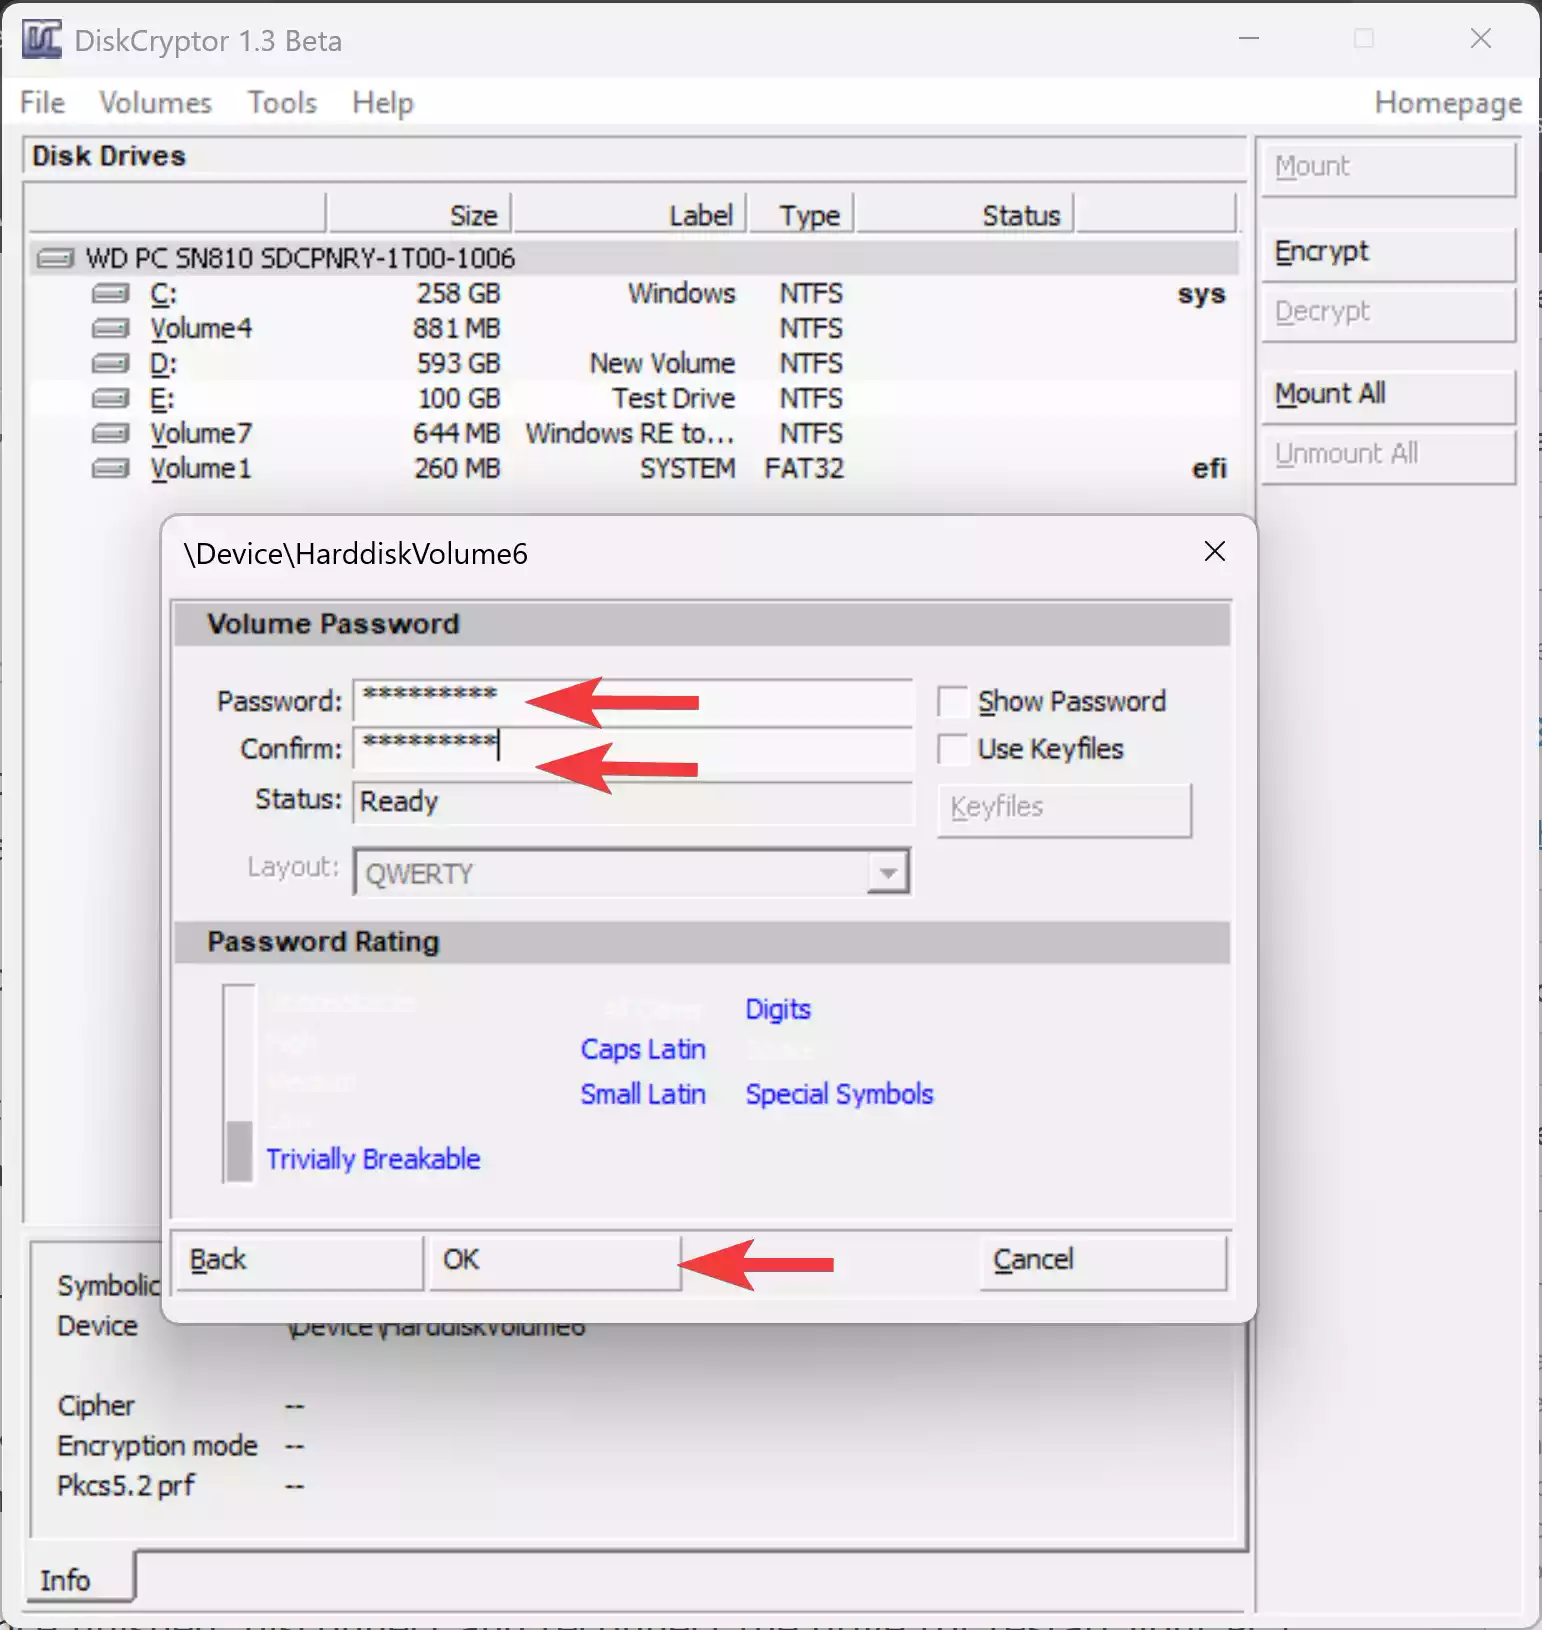The width and height of the screenshot is (1542, 1630).
Task: Click the 'Small Latin' rating label
Action: 643,1094
